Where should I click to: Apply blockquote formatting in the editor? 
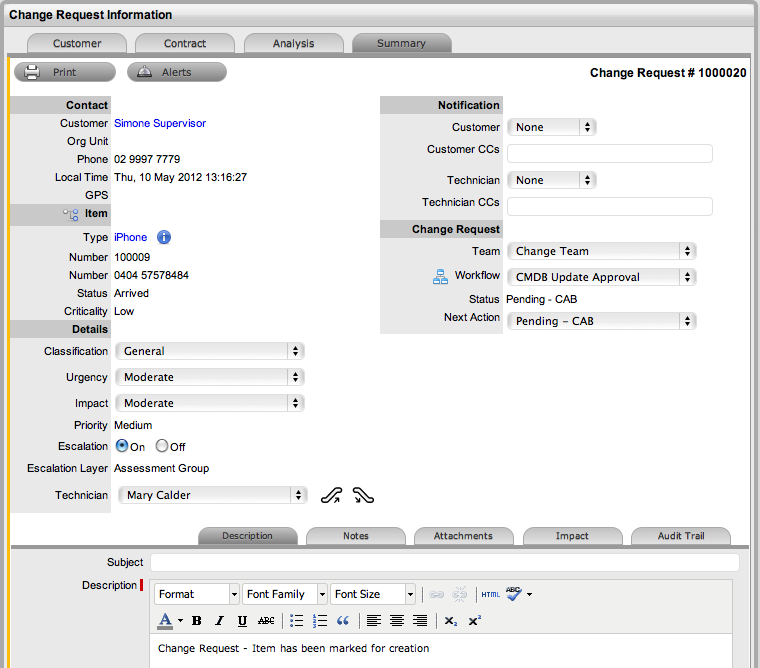point(343,621)
